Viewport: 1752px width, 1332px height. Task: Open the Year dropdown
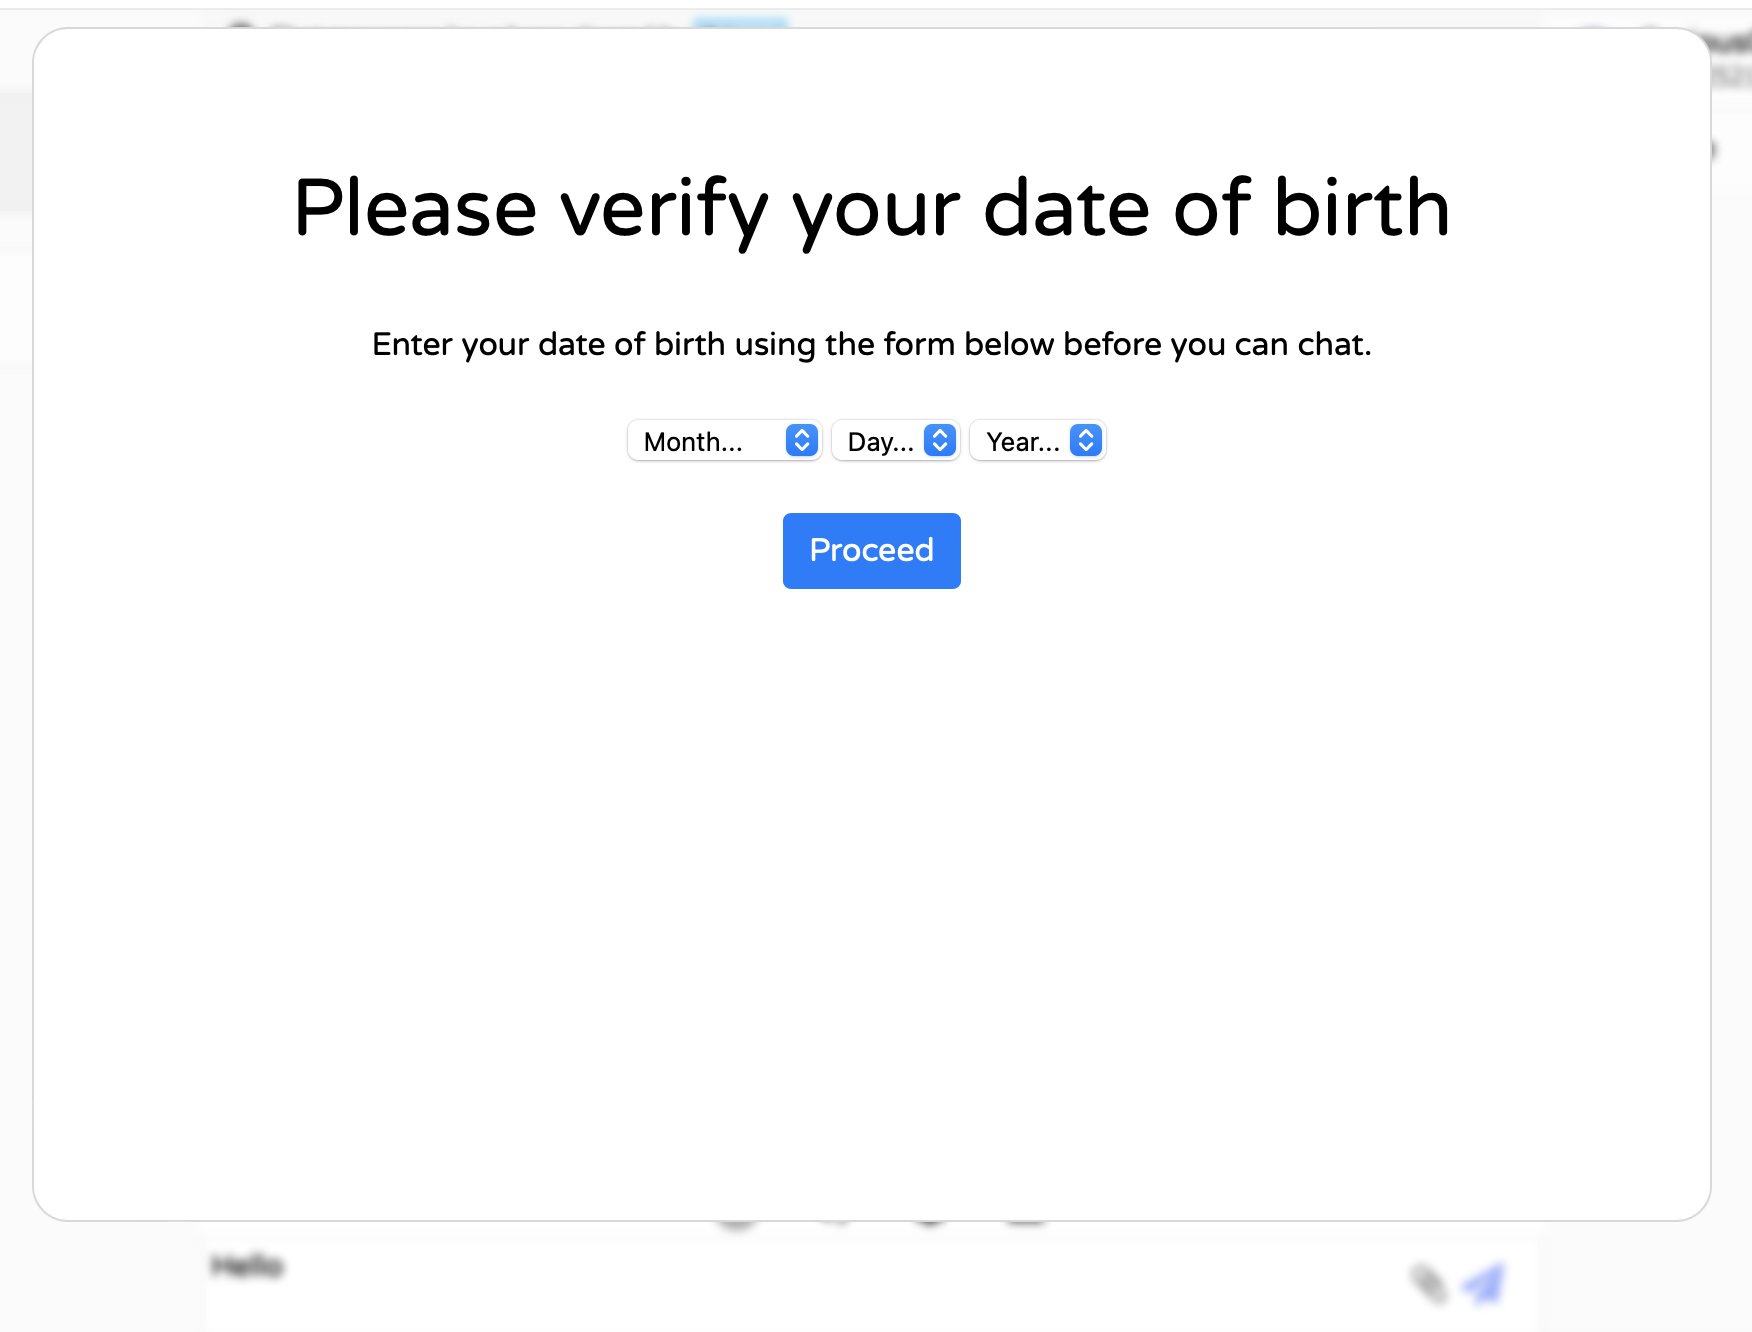click(x=1037, y=441)
